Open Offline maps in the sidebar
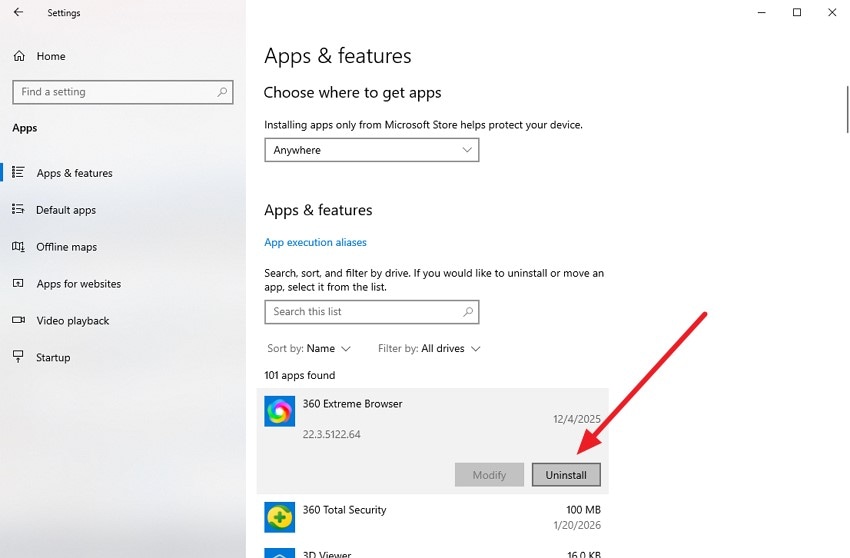 [66, 247]
